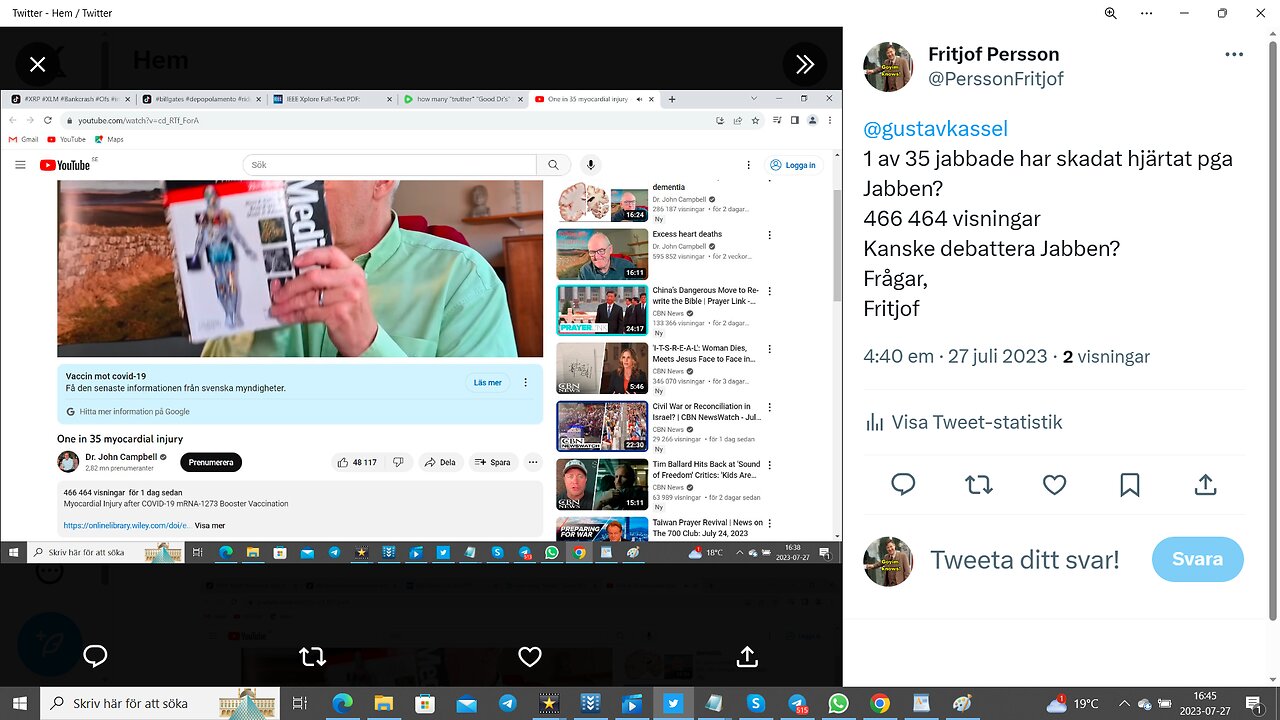This screenshot has height=720, width=1280.
Task: Close the tweet image viewer
Action: tap(37, 64)
